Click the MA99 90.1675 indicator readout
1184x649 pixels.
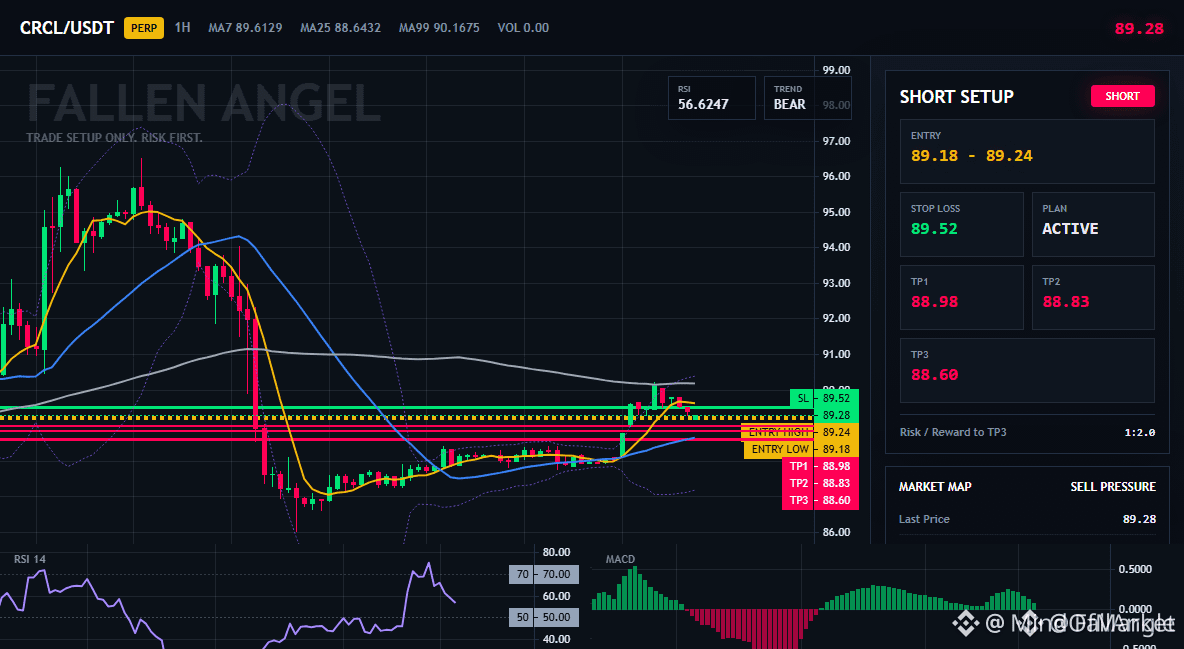(439, 28)
